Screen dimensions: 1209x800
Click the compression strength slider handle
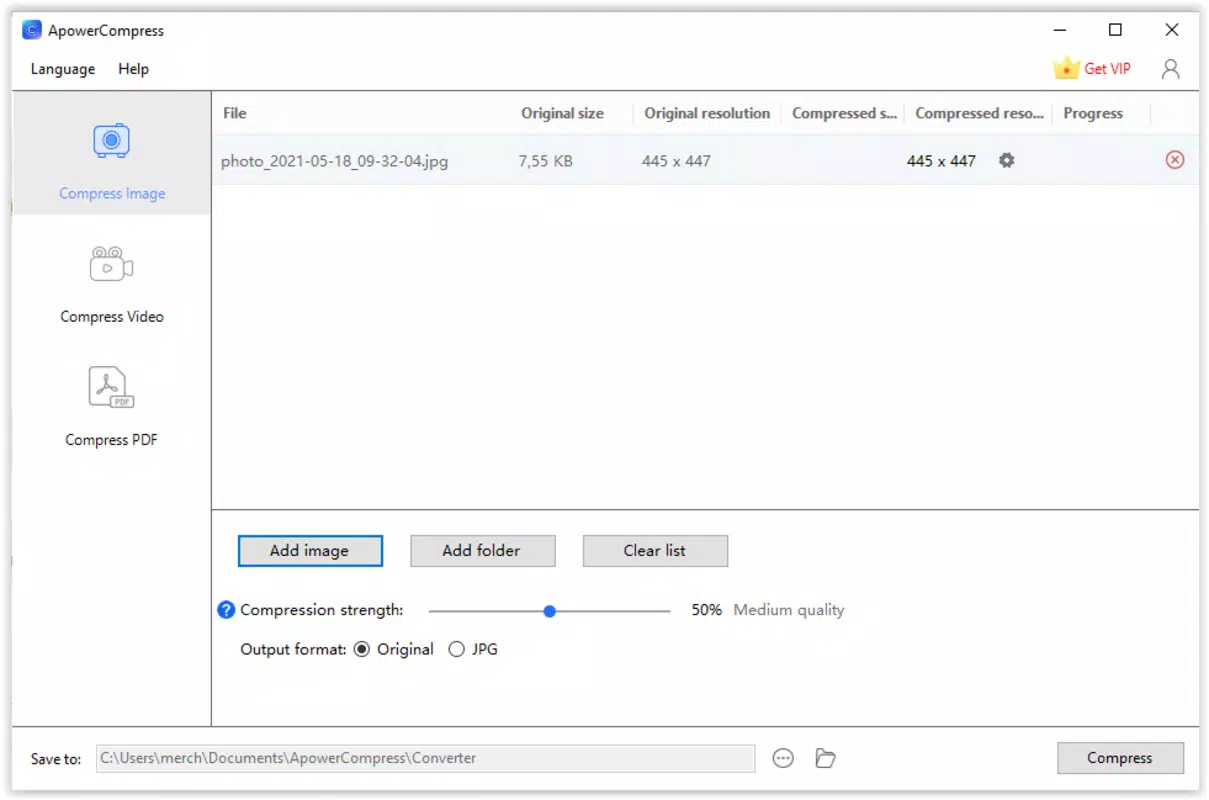coord(549,610)
